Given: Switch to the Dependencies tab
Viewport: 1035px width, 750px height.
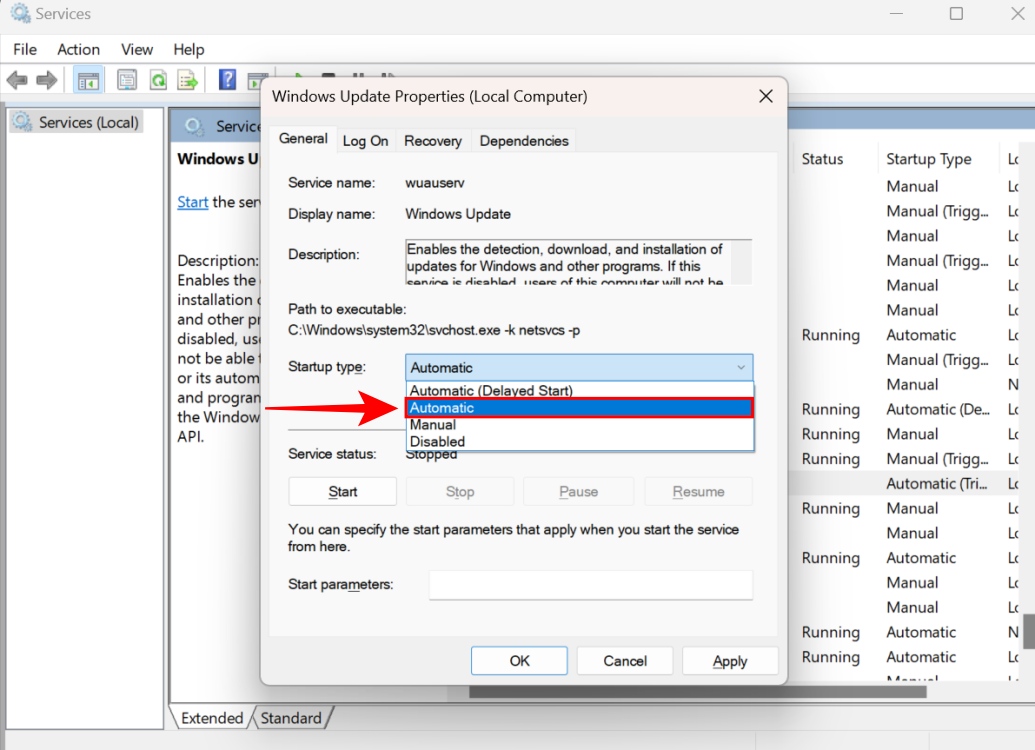Looking at the screenshot, I should point(523,140).
